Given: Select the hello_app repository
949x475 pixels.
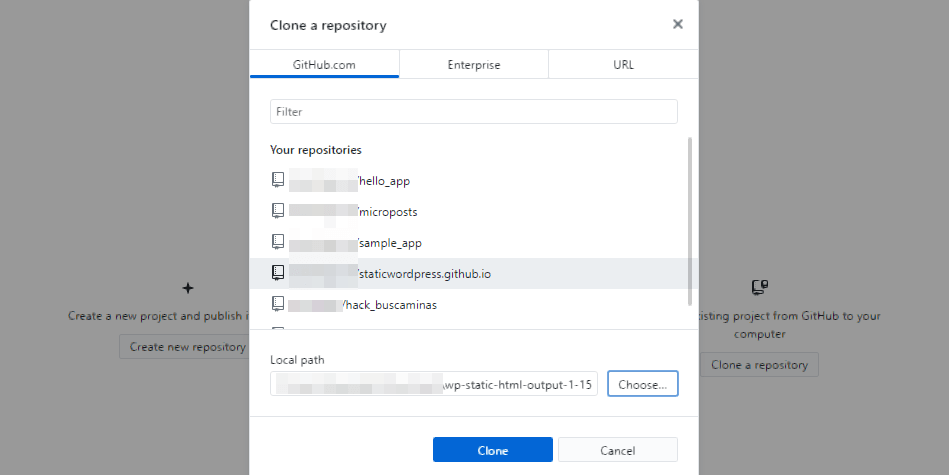Looking at the screenshot, I should (x=384, y=181).
